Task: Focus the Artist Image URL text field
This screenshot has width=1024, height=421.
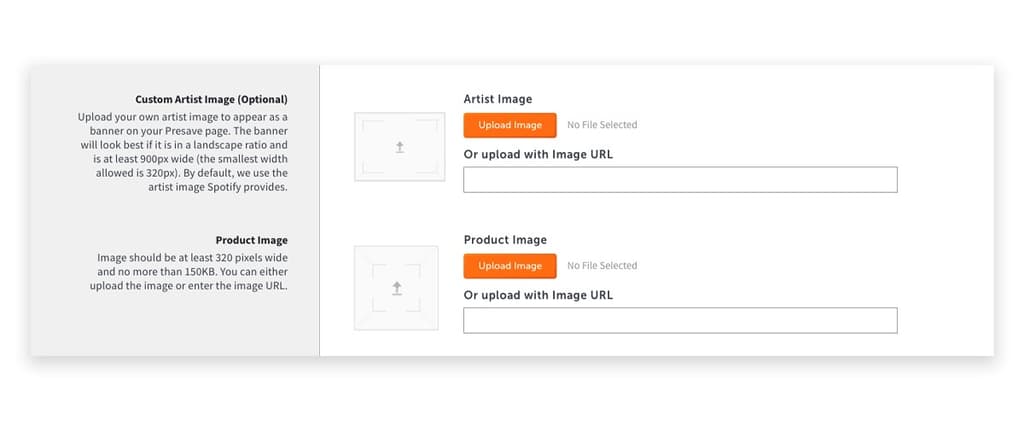Action: pos(680,180)
